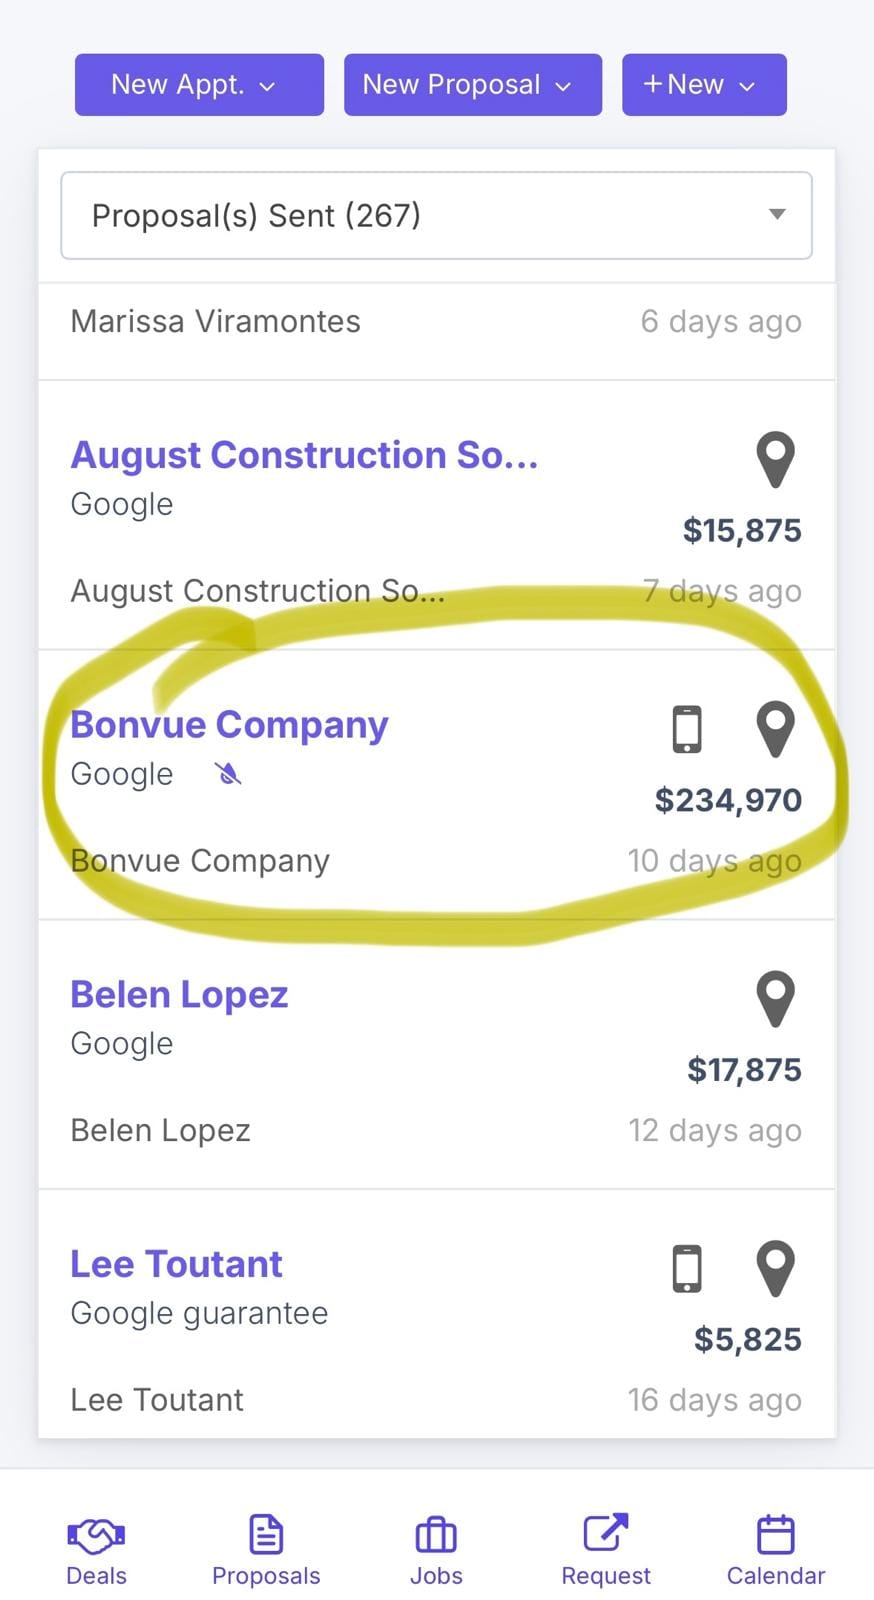The width and height of the screenshot is (874, 1600).
Task: Open the +New dropdown menu
Action: pos(704,85)
